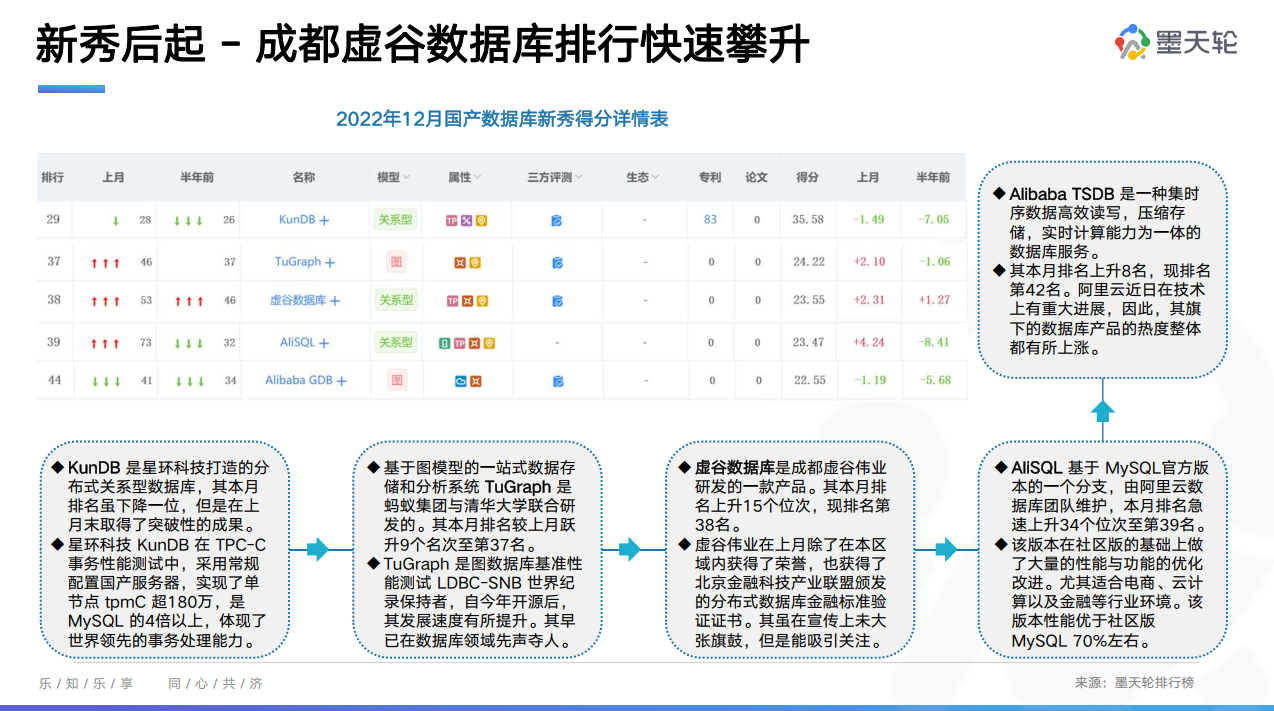Click the plus icon next to AliSQL
This screenshot has width=1274, height=711.
point(324,343)
